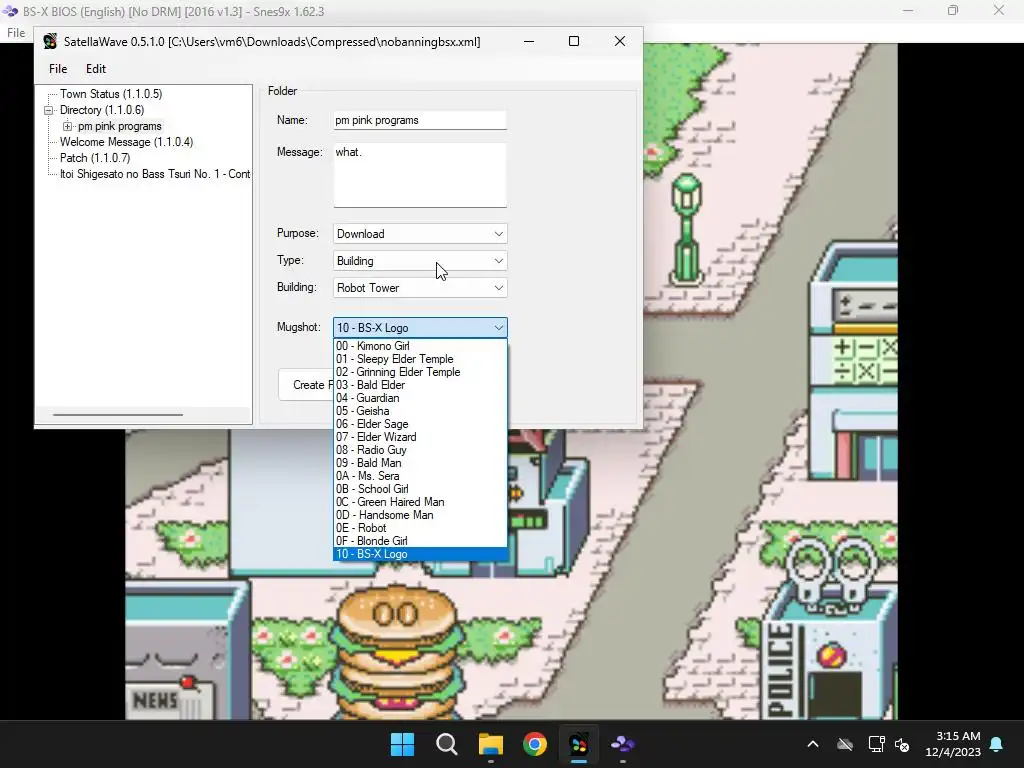Close the Mugshot dropdown via its arrow
The image size is (1024, 768).
pos(498,328)
